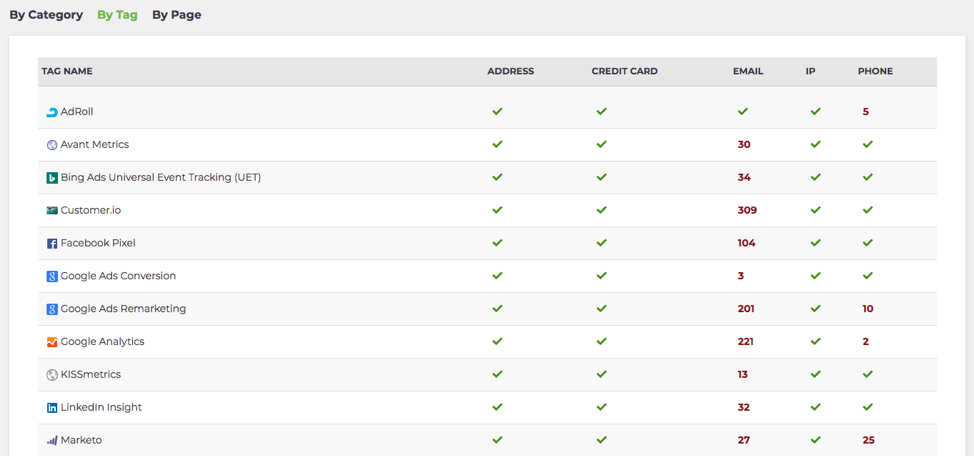Screen dimensions: 974x456
Task: Open the Google Ads Remarketing tag row
Action: coord(487,309)
